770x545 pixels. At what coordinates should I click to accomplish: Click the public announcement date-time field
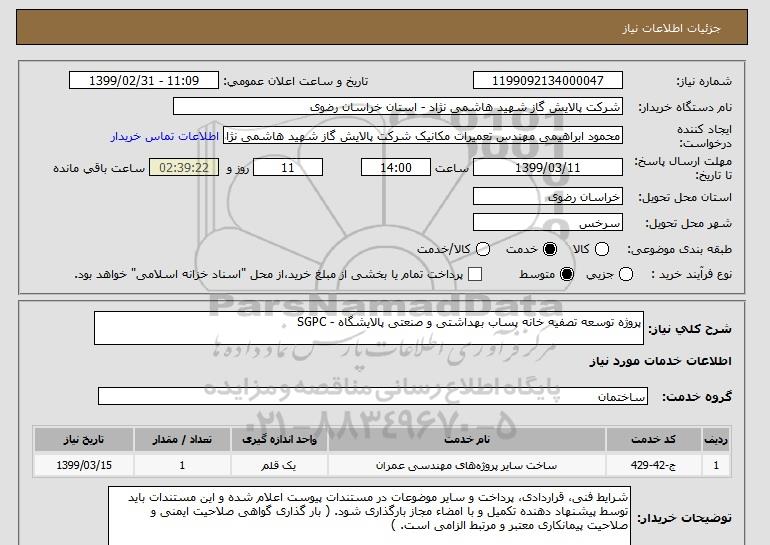144,81
